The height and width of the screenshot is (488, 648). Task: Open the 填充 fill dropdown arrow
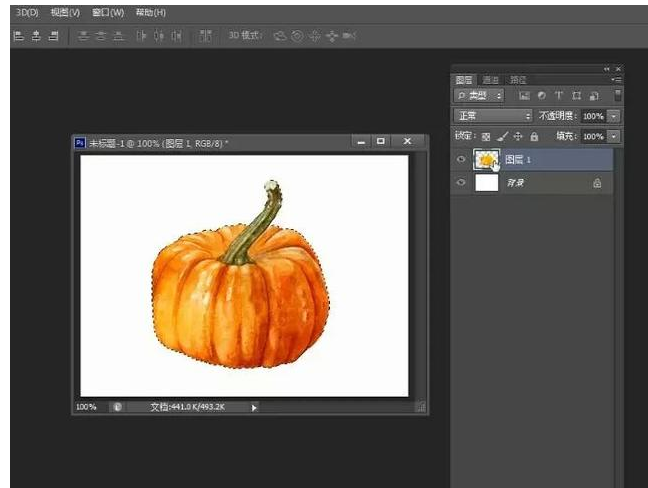(614, 136)
